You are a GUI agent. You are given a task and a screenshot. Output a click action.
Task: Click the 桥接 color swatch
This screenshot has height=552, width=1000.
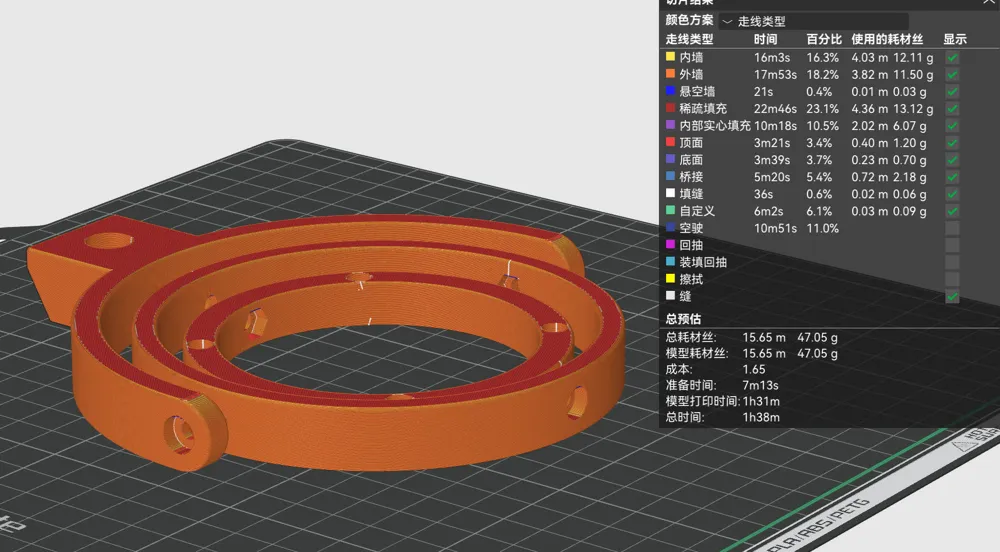(670, 176)
